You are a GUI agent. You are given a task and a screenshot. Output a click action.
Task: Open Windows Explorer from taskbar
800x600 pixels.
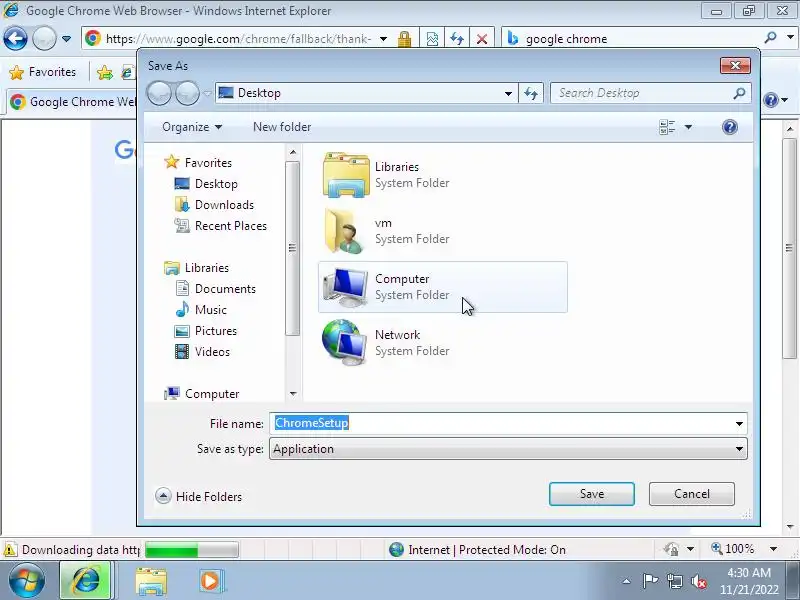(151, 581)
